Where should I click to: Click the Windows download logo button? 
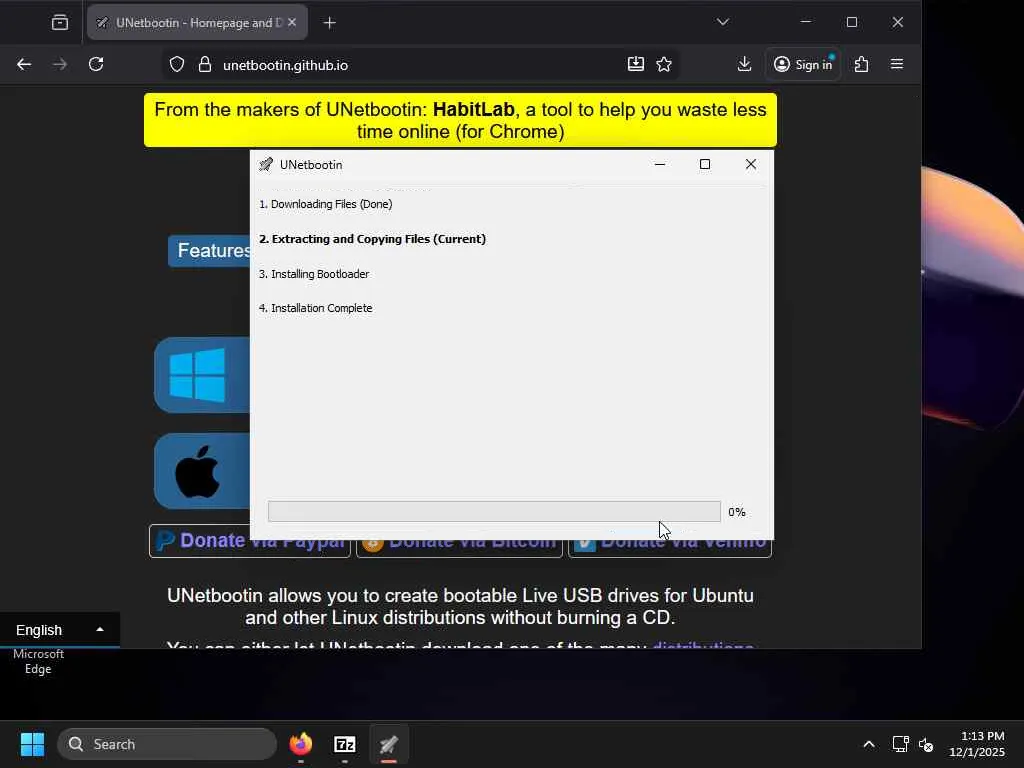pos(202,375)
